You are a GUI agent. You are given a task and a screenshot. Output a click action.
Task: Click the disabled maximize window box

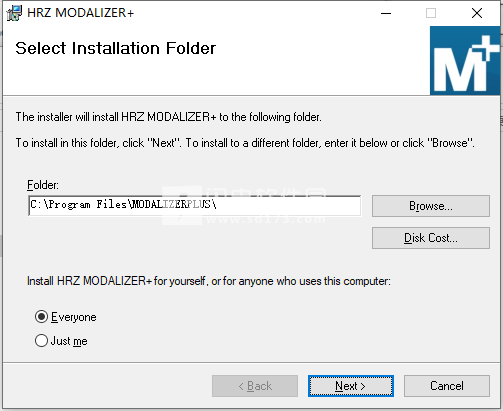(431, 13)
